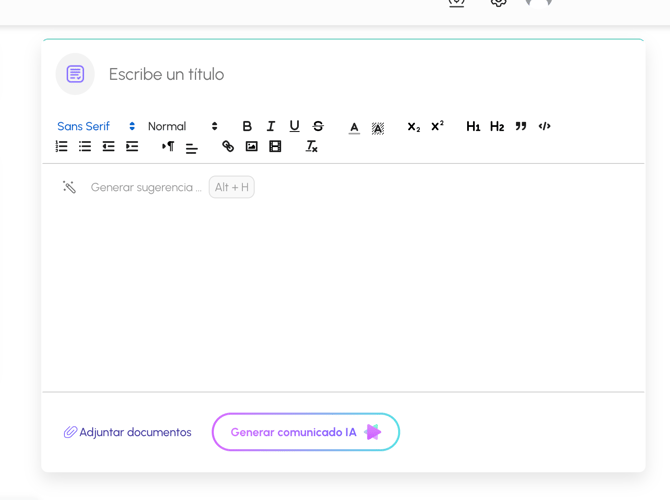Insert a code block

544,126
